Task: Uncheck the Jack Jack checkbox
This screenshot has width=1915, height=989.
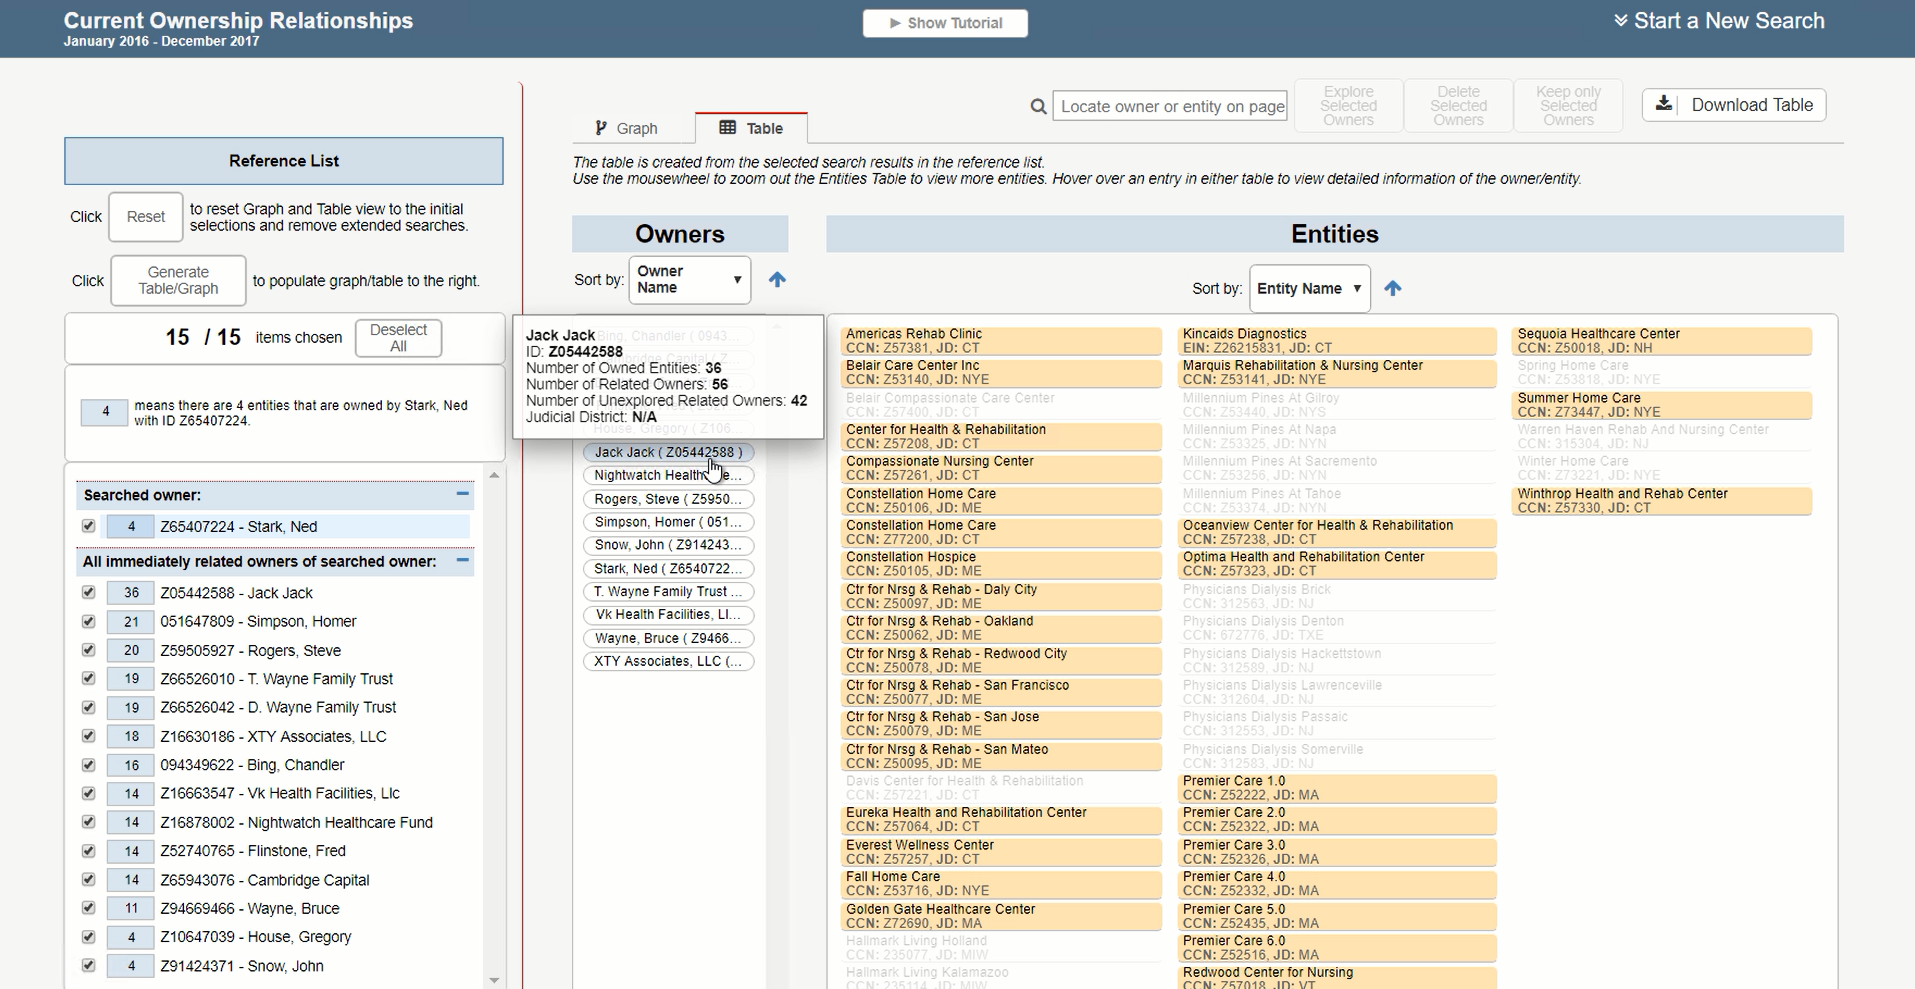Action: tap(88, 592)
